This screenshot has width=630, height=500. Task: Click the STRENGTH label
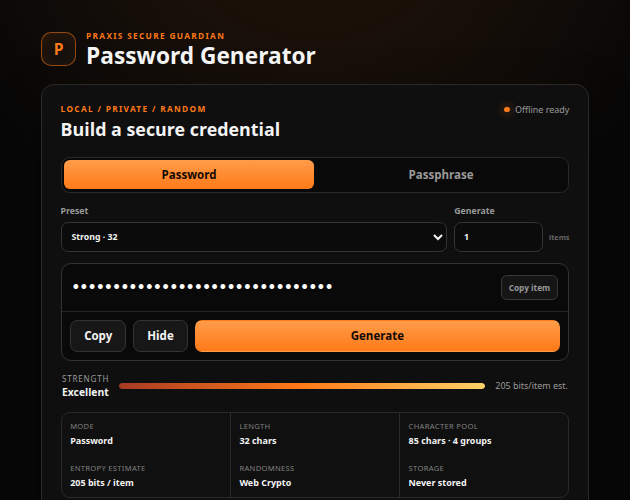coord(85,379)
